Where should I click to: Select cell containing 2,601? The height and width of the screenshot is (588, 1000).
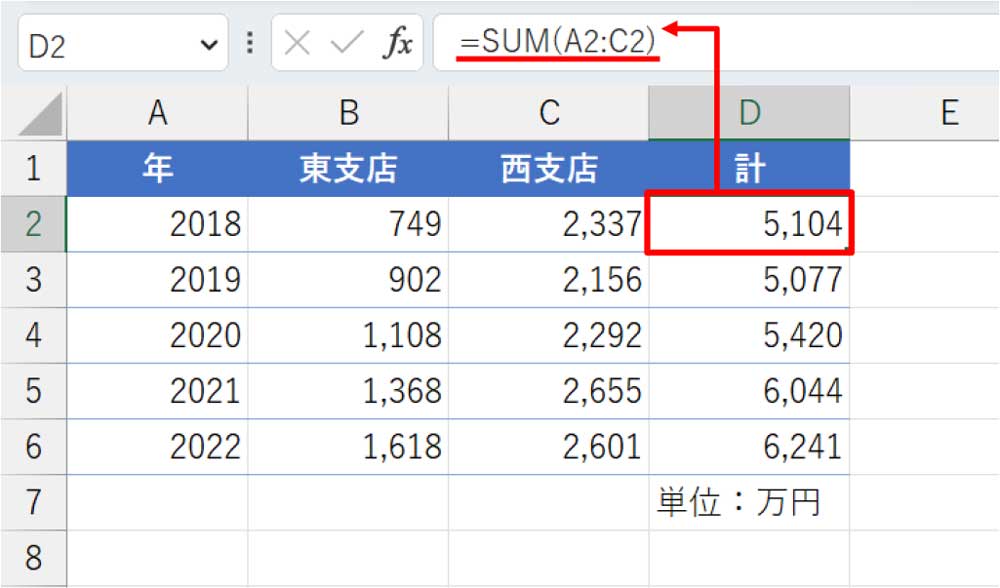549,446
